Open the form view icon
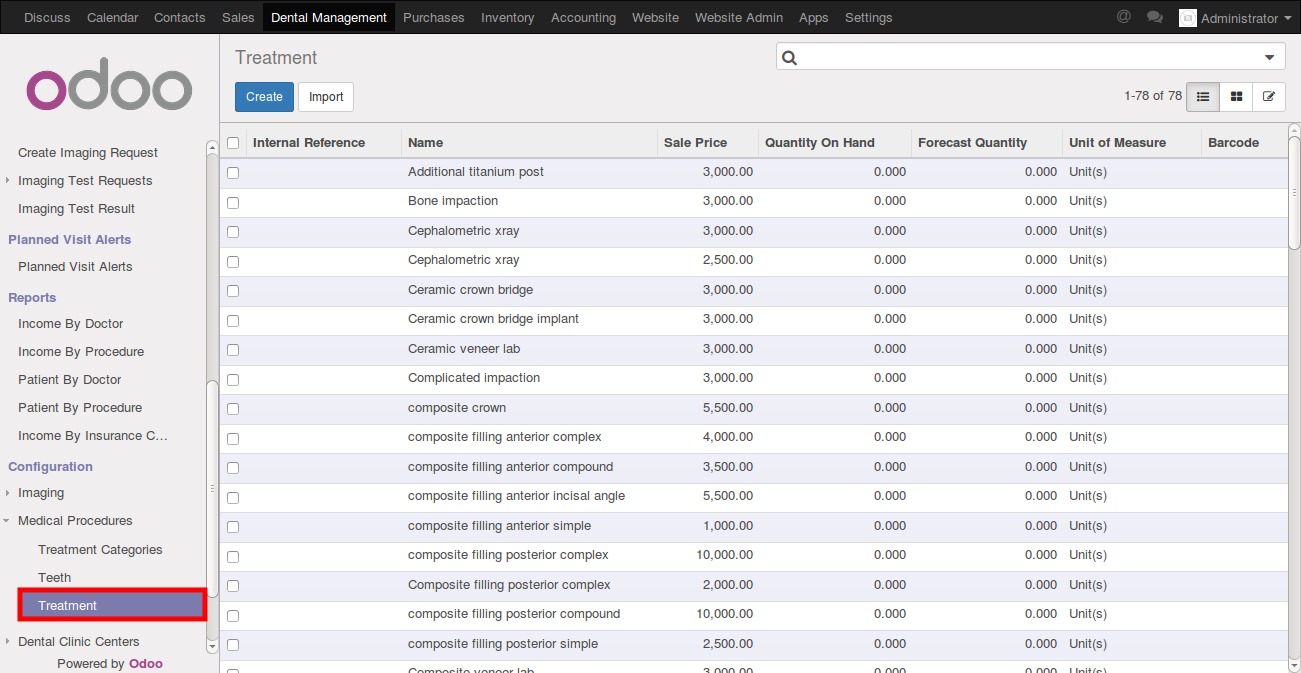The image size is (1301, 673). click(1269, 97)
